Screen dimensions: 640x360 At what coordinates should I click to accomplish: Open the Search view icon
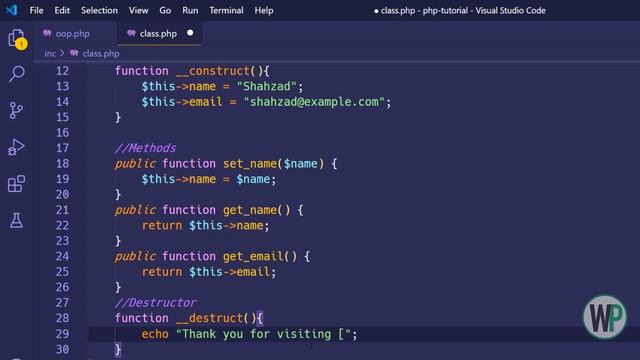(x=17, y=74)
